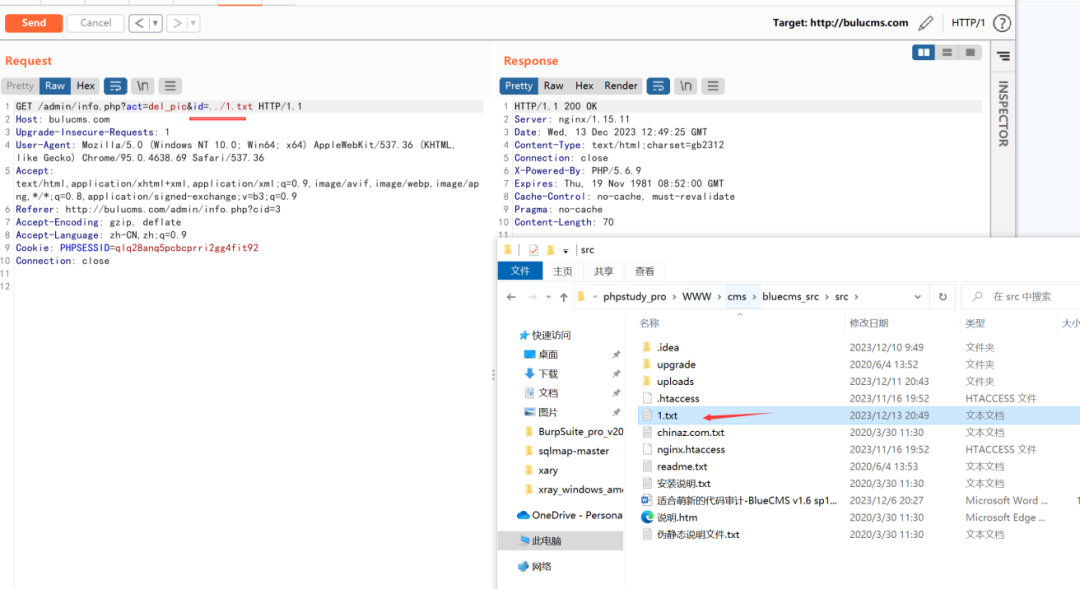Switch Request view to Hex tab
The width and height of the screenshot is (1080, 589).
[x=85, y=85]
